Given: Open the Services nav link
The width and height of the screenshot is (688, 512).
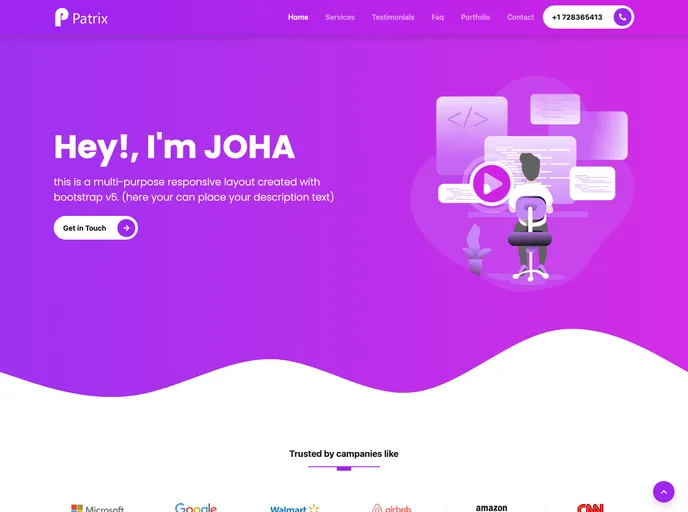Looking at the screenshot, I should click(x=340, y=17).
